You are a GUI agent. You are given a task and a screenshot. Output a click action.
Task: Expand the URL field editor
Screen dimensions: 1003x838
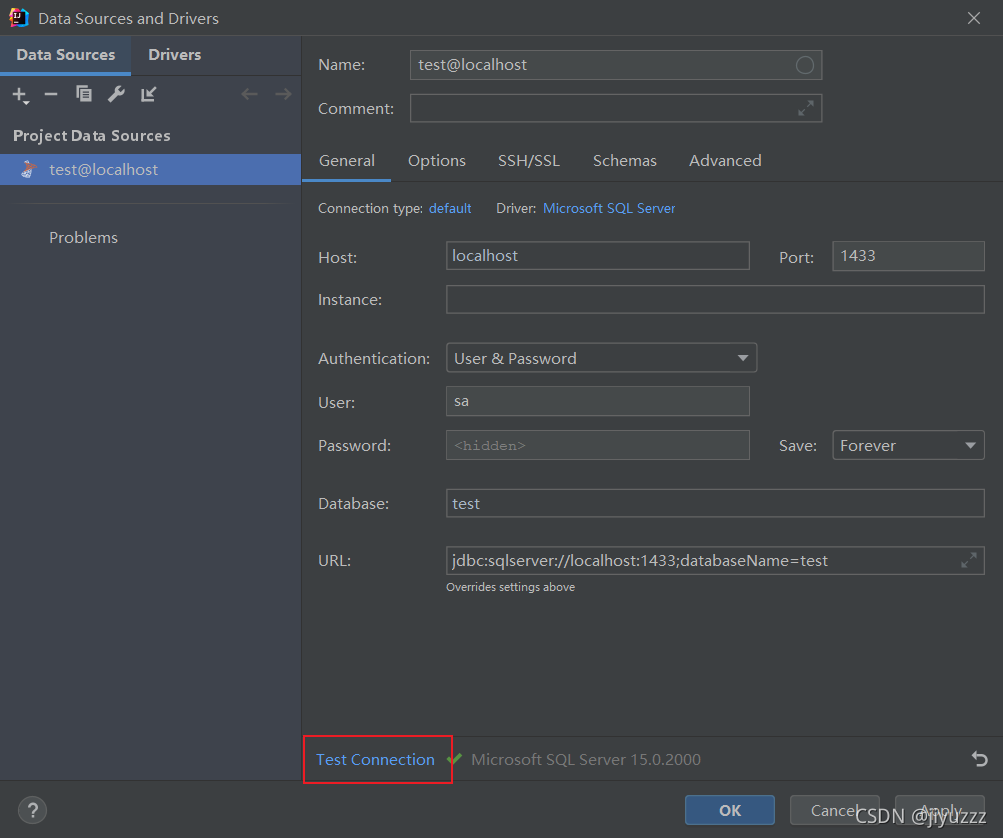click(x=968, y=560)
